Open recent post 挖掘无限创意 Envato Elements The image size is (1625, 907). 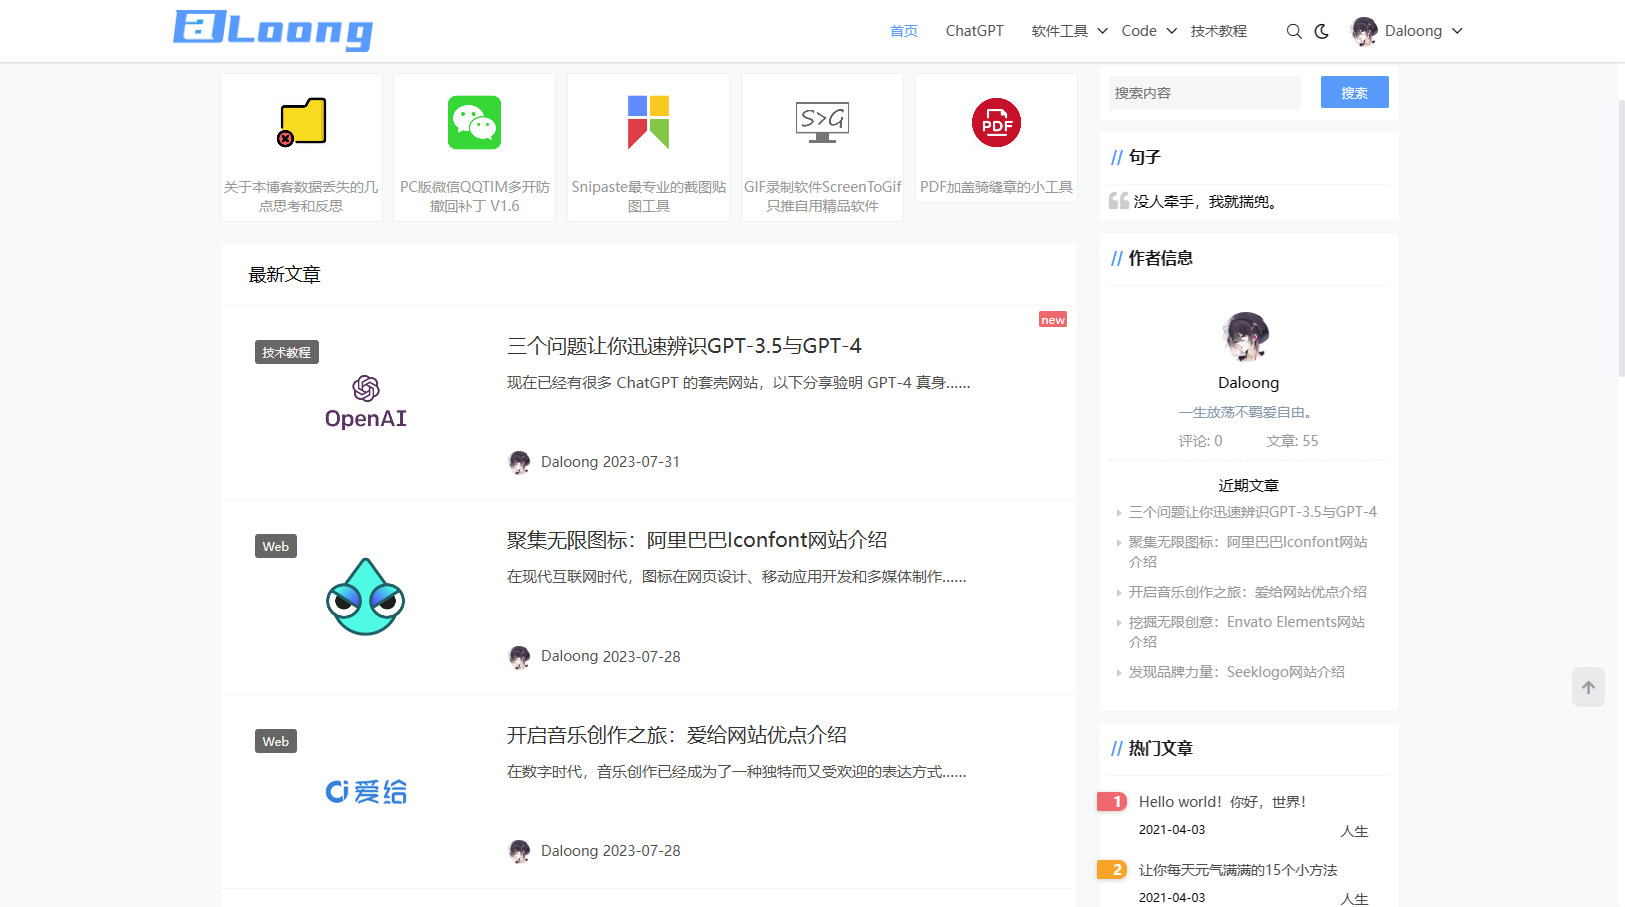coord(1247,632)
